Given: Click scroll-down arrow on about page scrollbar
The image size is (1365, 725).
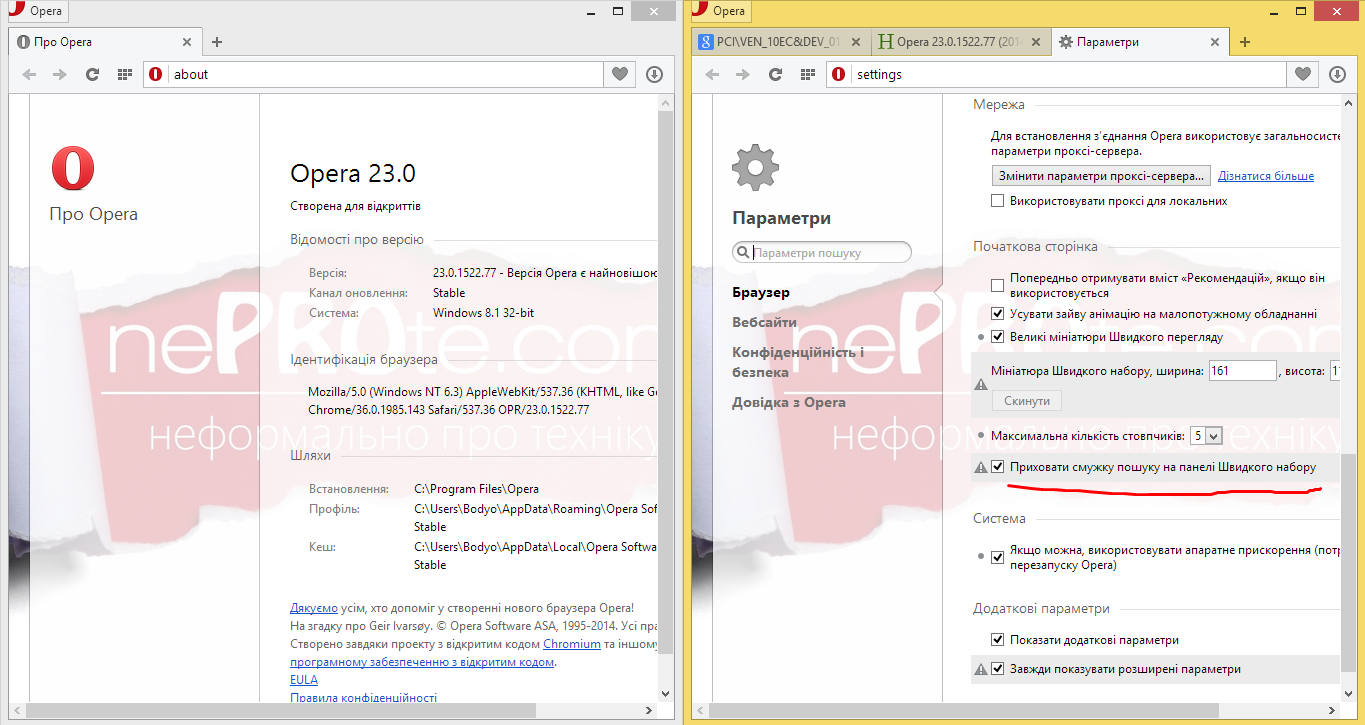Looking at the screenshot, I should coord(668,692).
